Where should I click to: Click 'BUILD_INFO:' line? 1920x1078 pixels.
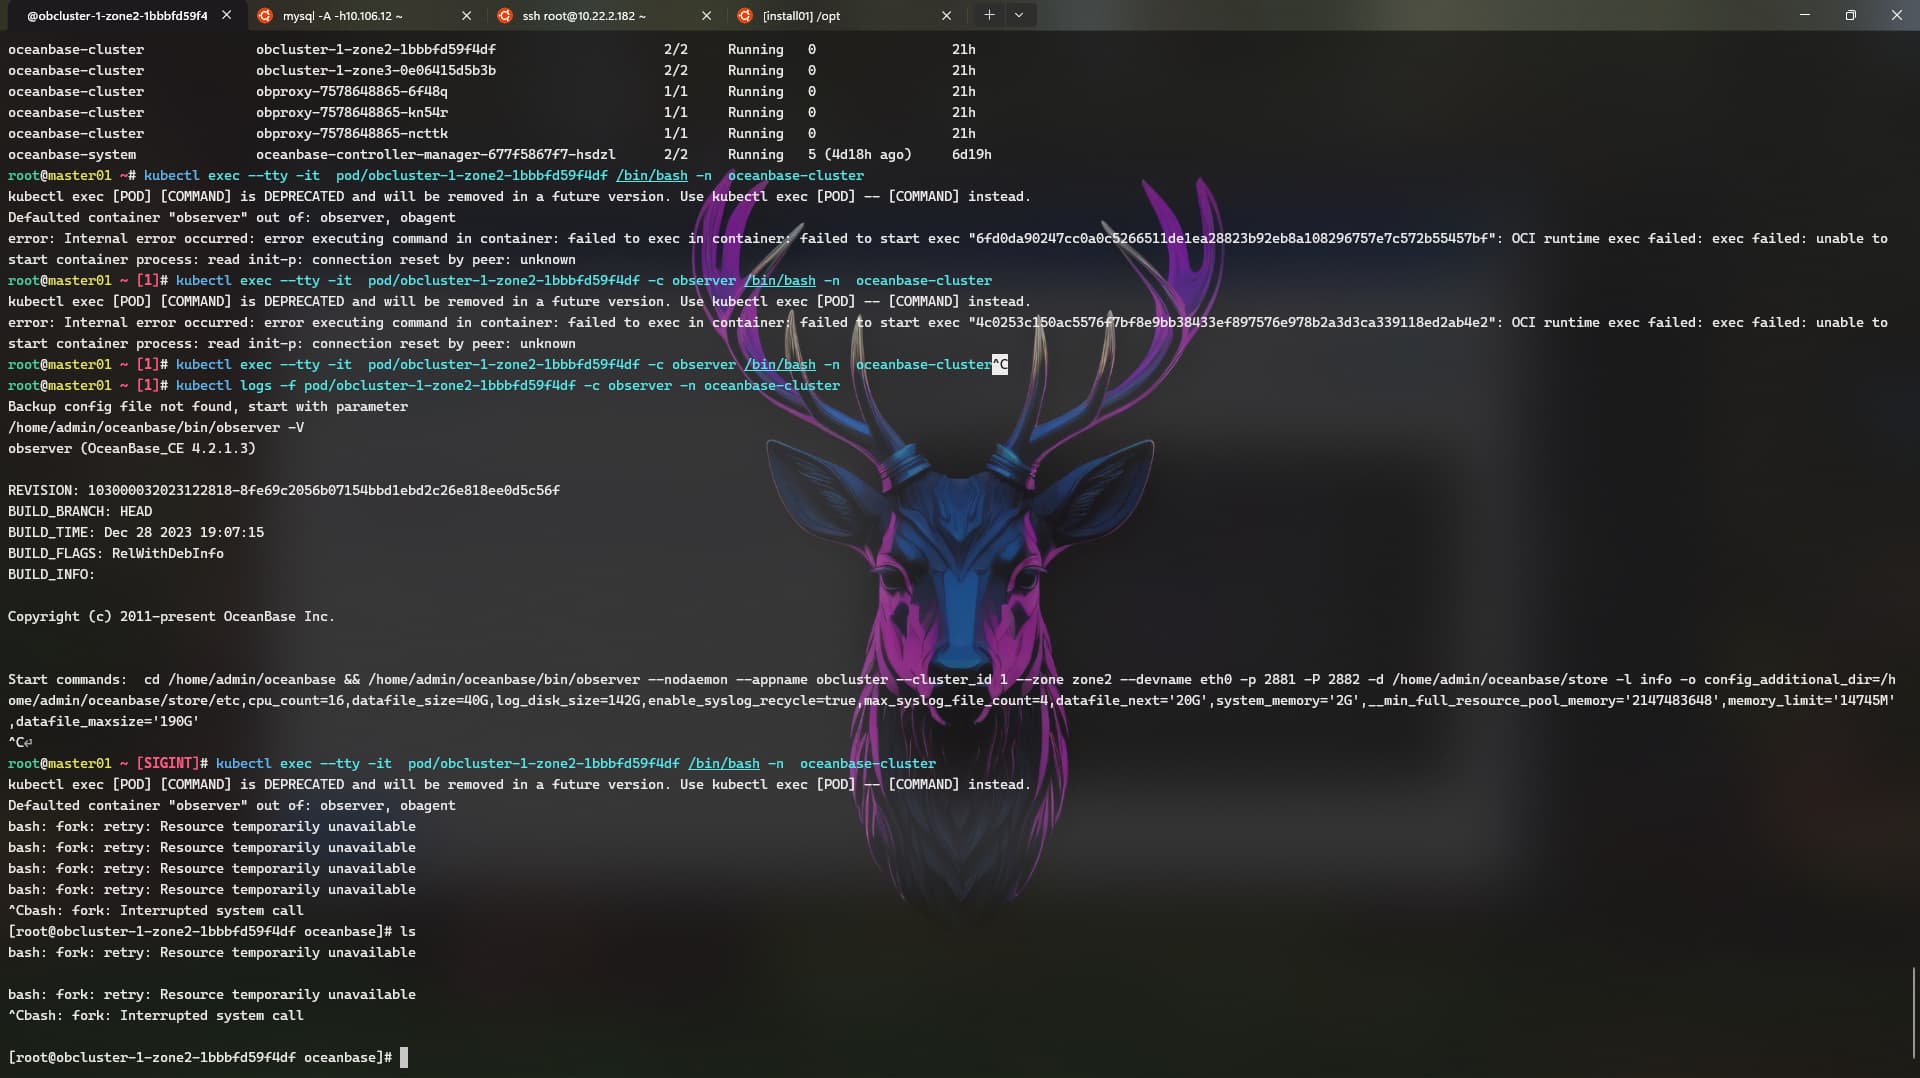click(x=52, y=574)
